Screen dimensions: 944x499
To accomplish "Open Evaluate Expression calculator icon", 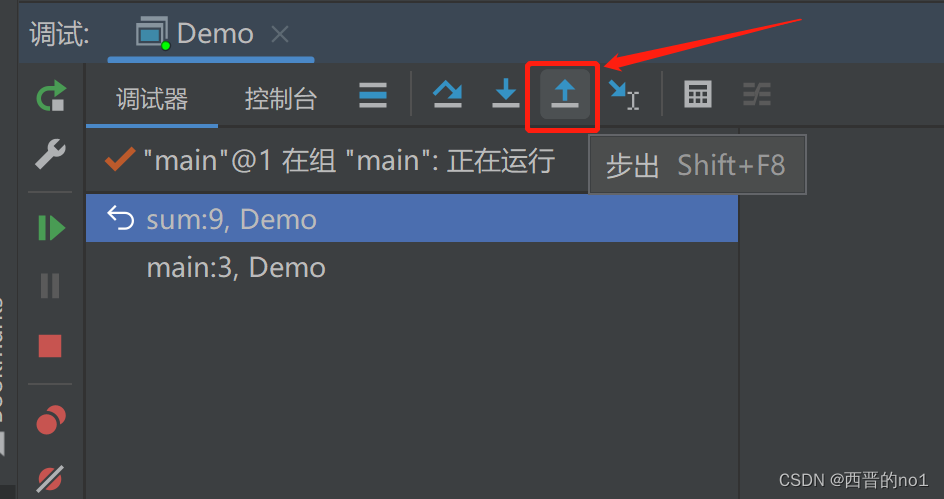I will click(698, 95).
